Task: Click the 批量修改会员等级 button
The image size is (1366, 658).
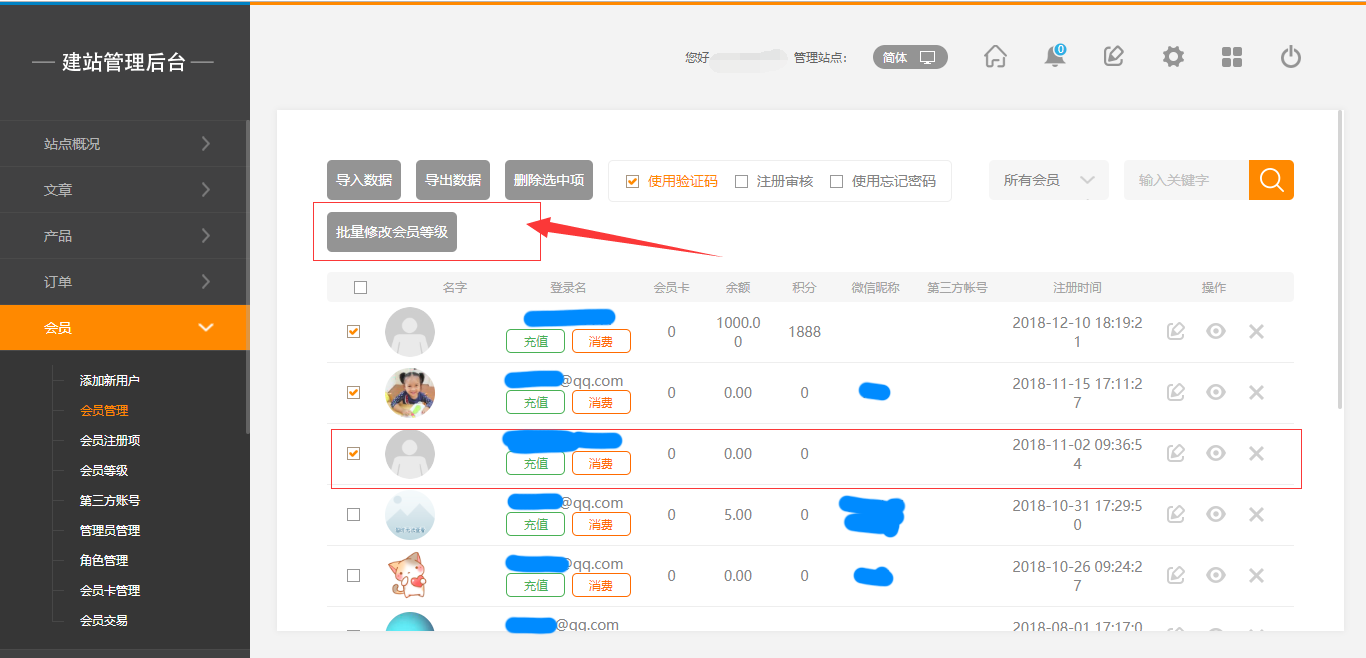Action: tap(392, 232)
